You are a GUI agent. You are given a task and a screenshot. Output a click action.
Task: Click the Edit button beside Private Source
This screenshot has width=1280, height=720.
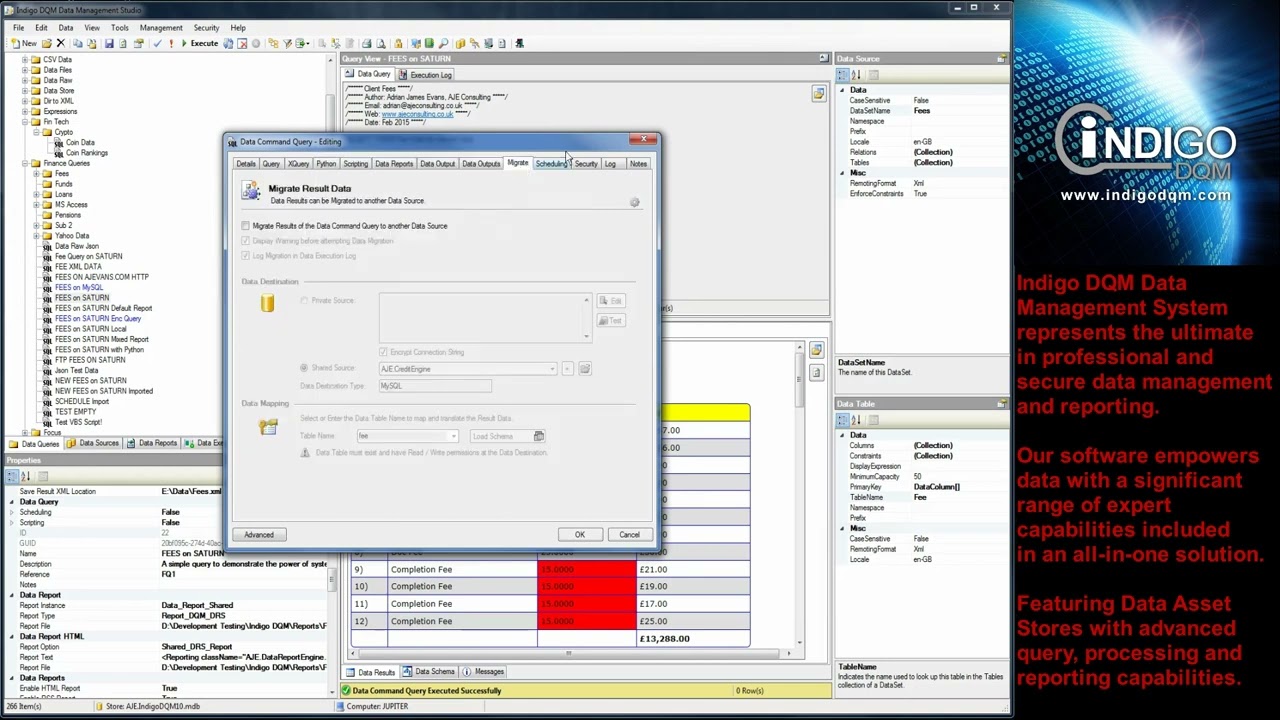pos(611,301)
